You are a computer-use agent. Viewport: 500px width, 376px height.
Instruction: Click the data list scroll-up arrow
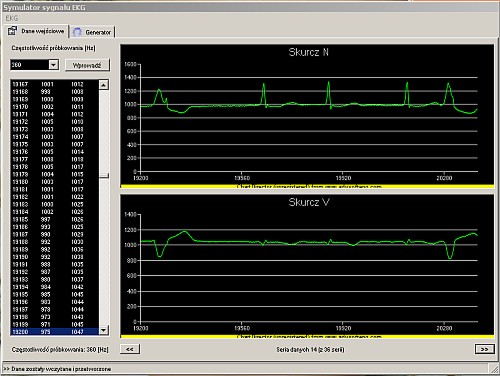[104, 85]
